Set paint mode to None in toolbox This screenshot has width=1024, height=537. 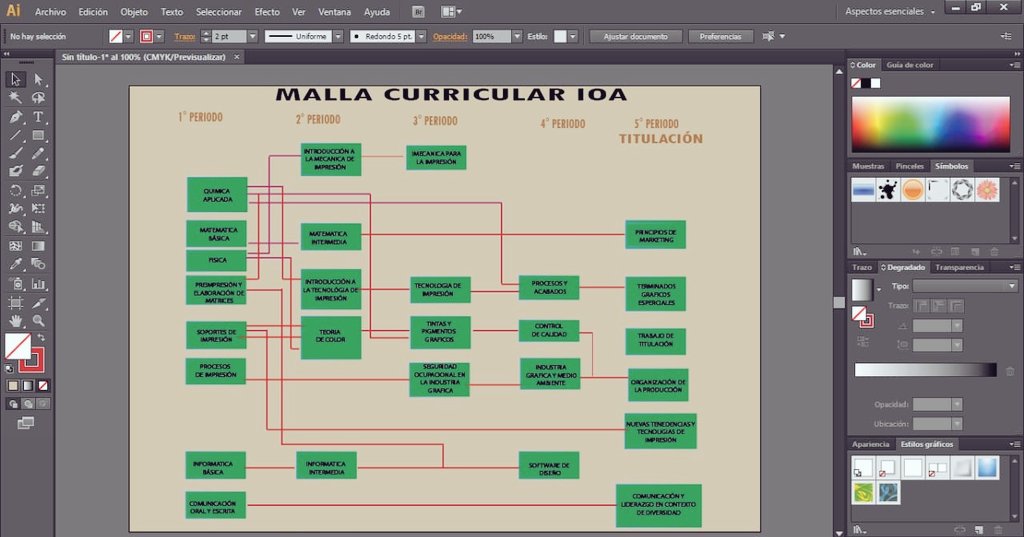[x=43, y=386]
